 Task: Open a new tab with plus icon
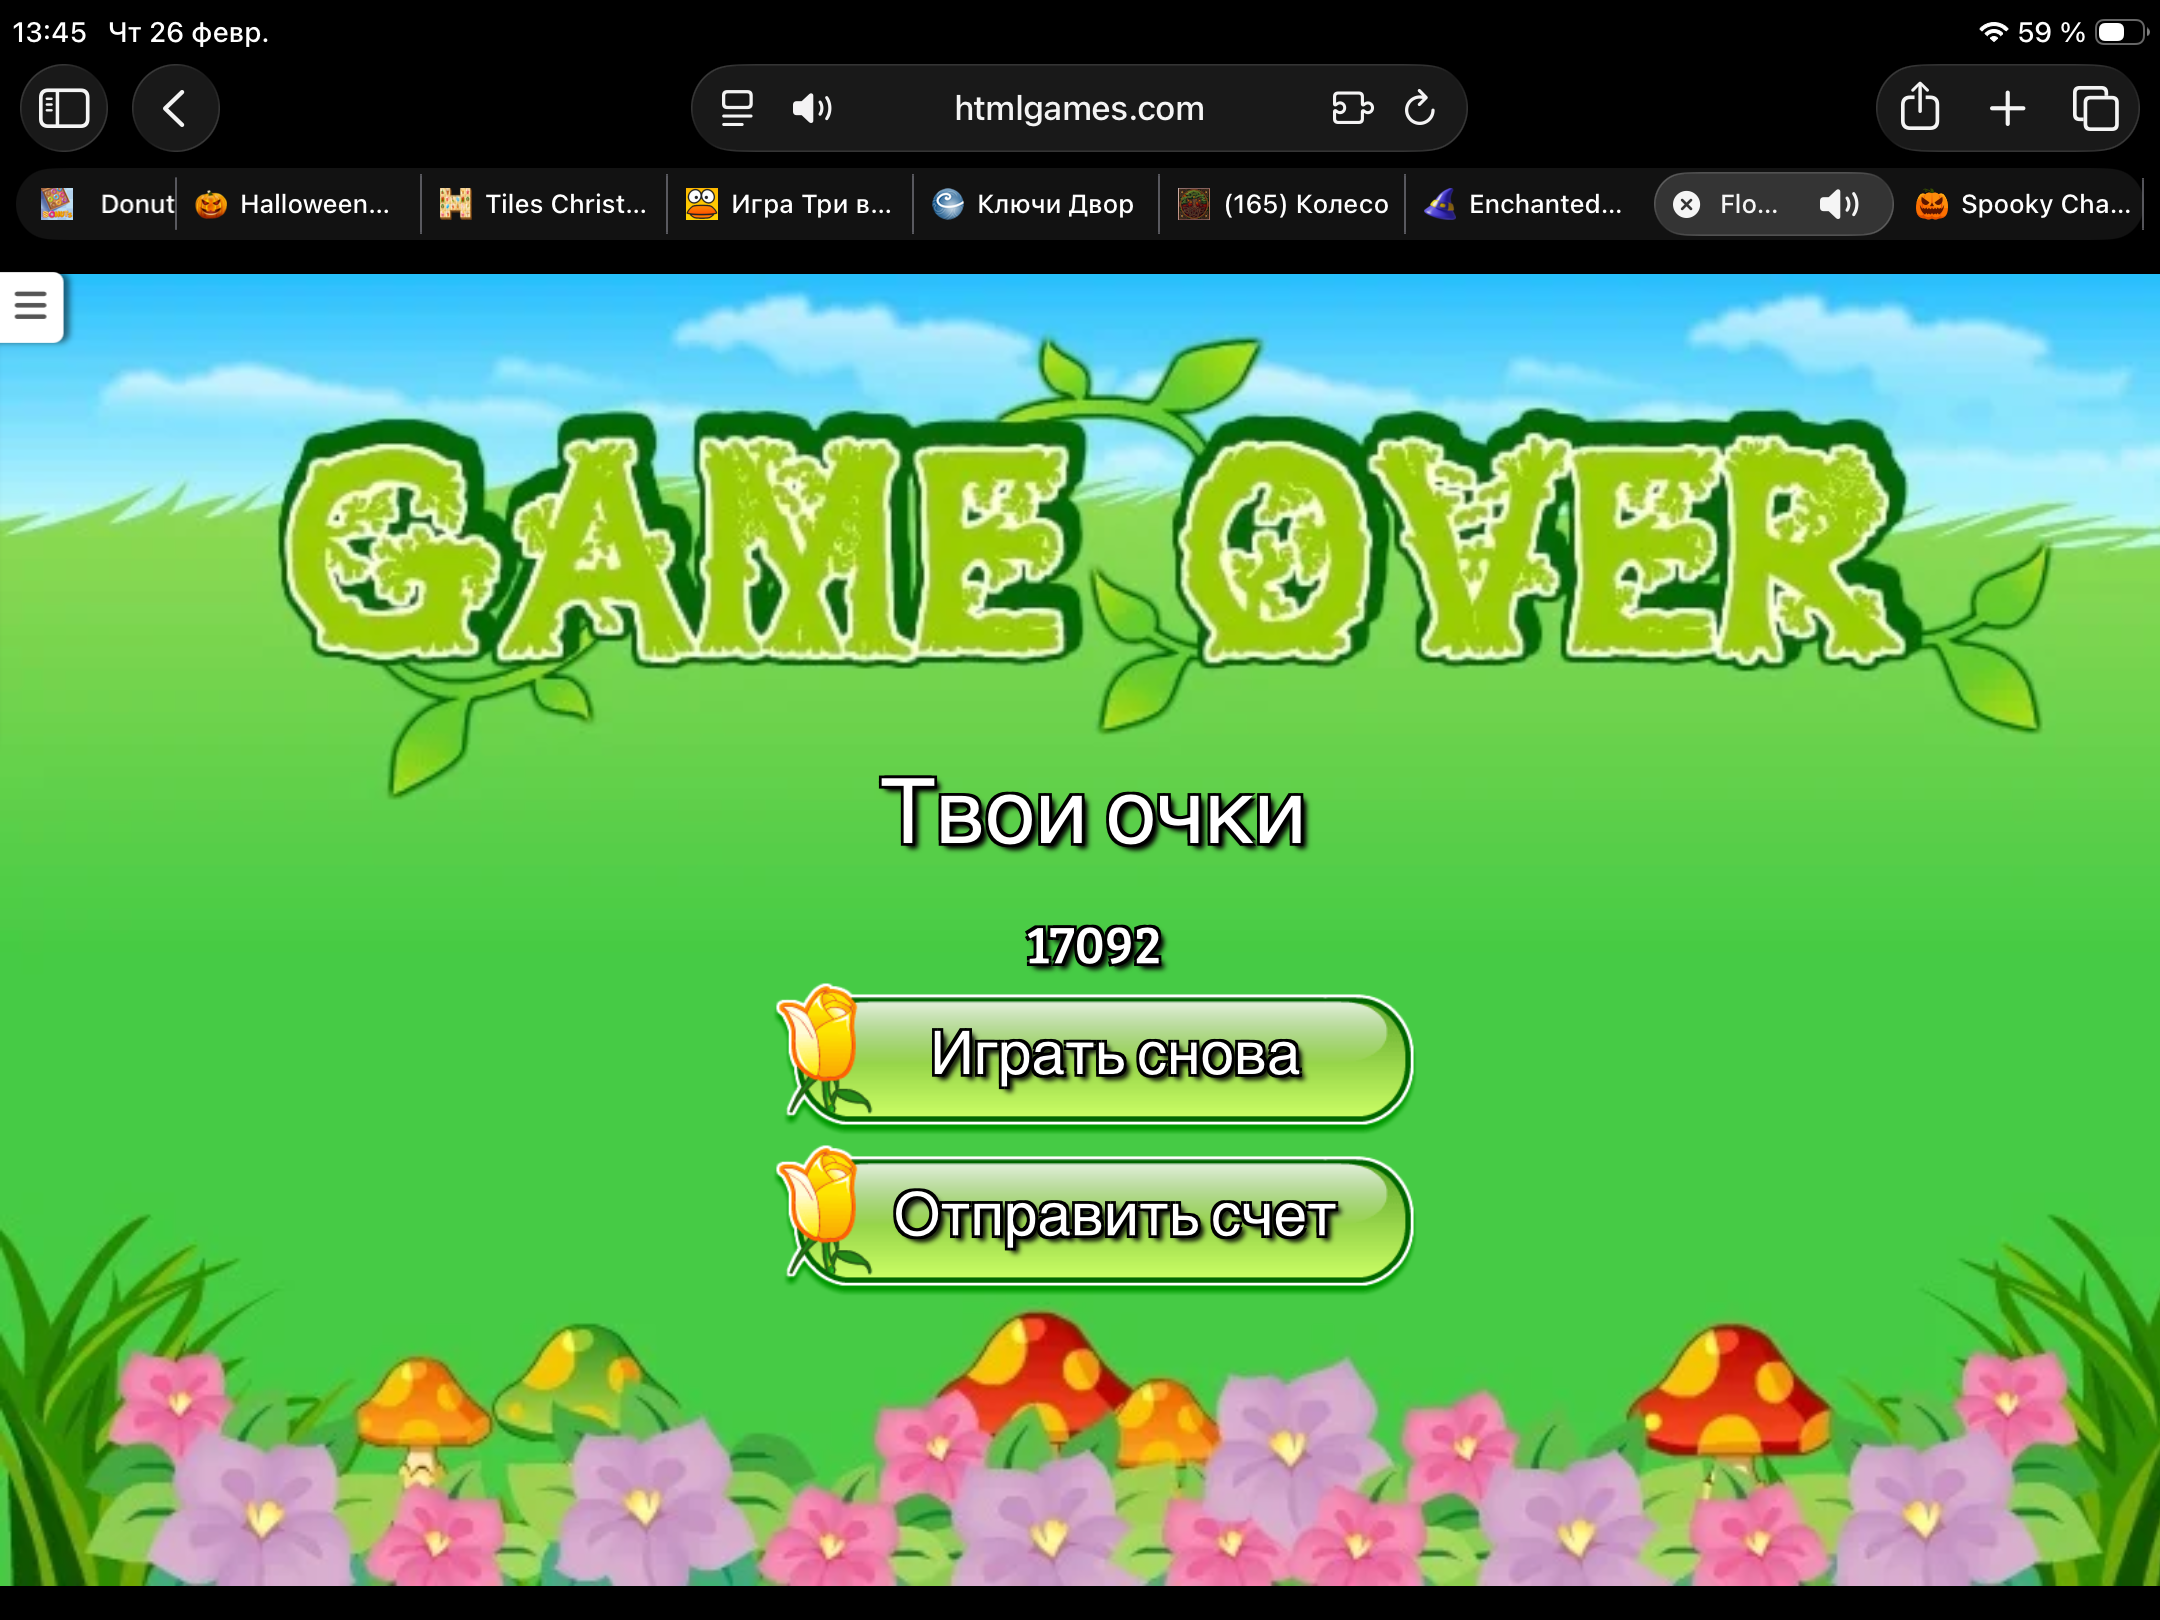click(x=2007, y=108)
